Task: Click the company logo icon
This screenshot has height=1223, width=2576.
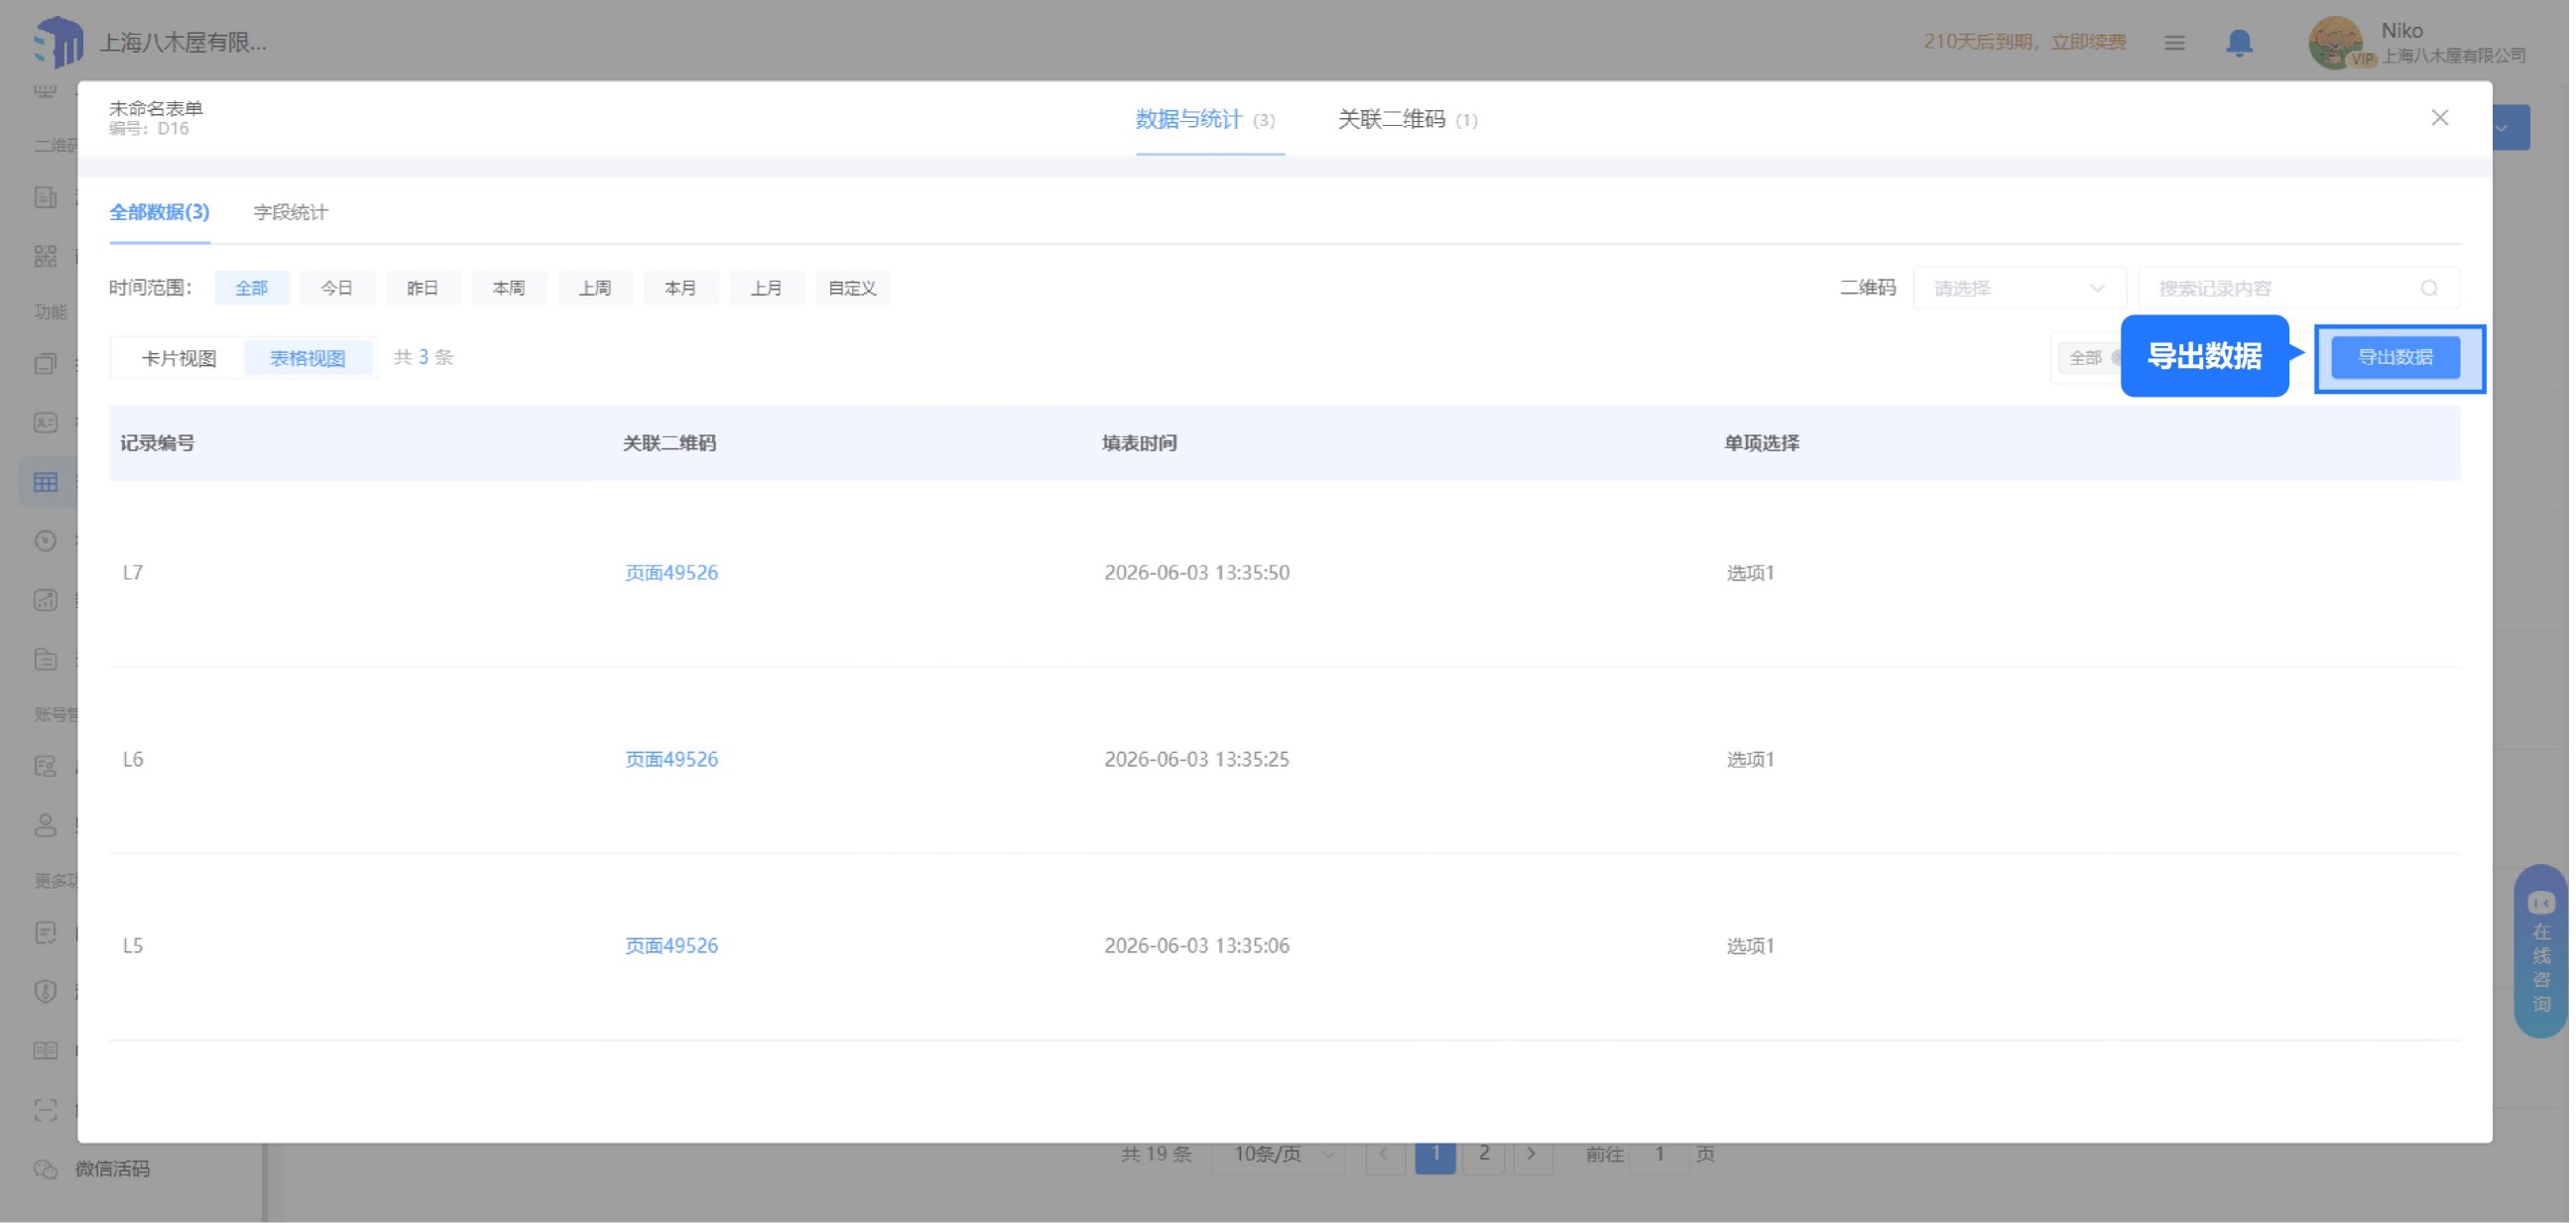Action: (x=58, y=42)
